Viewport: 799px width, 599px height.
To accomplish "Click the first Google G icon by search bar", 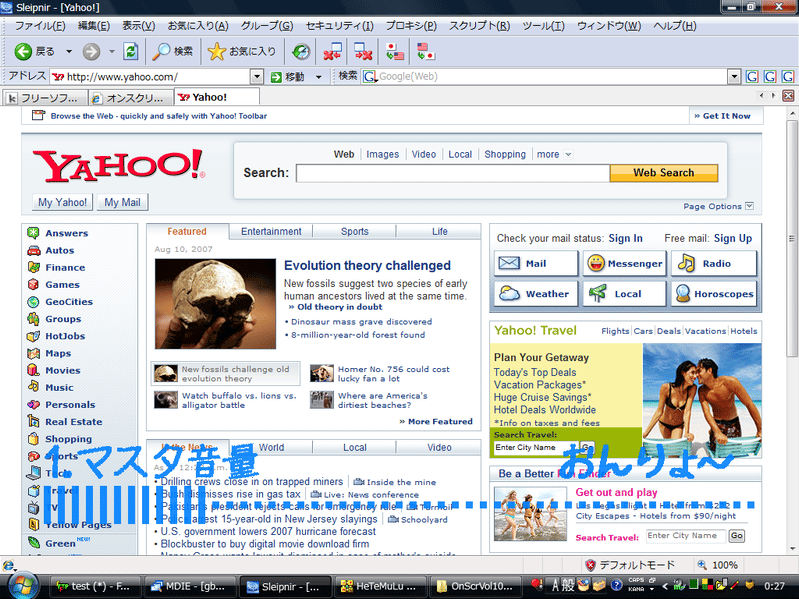I will [752, 76].
